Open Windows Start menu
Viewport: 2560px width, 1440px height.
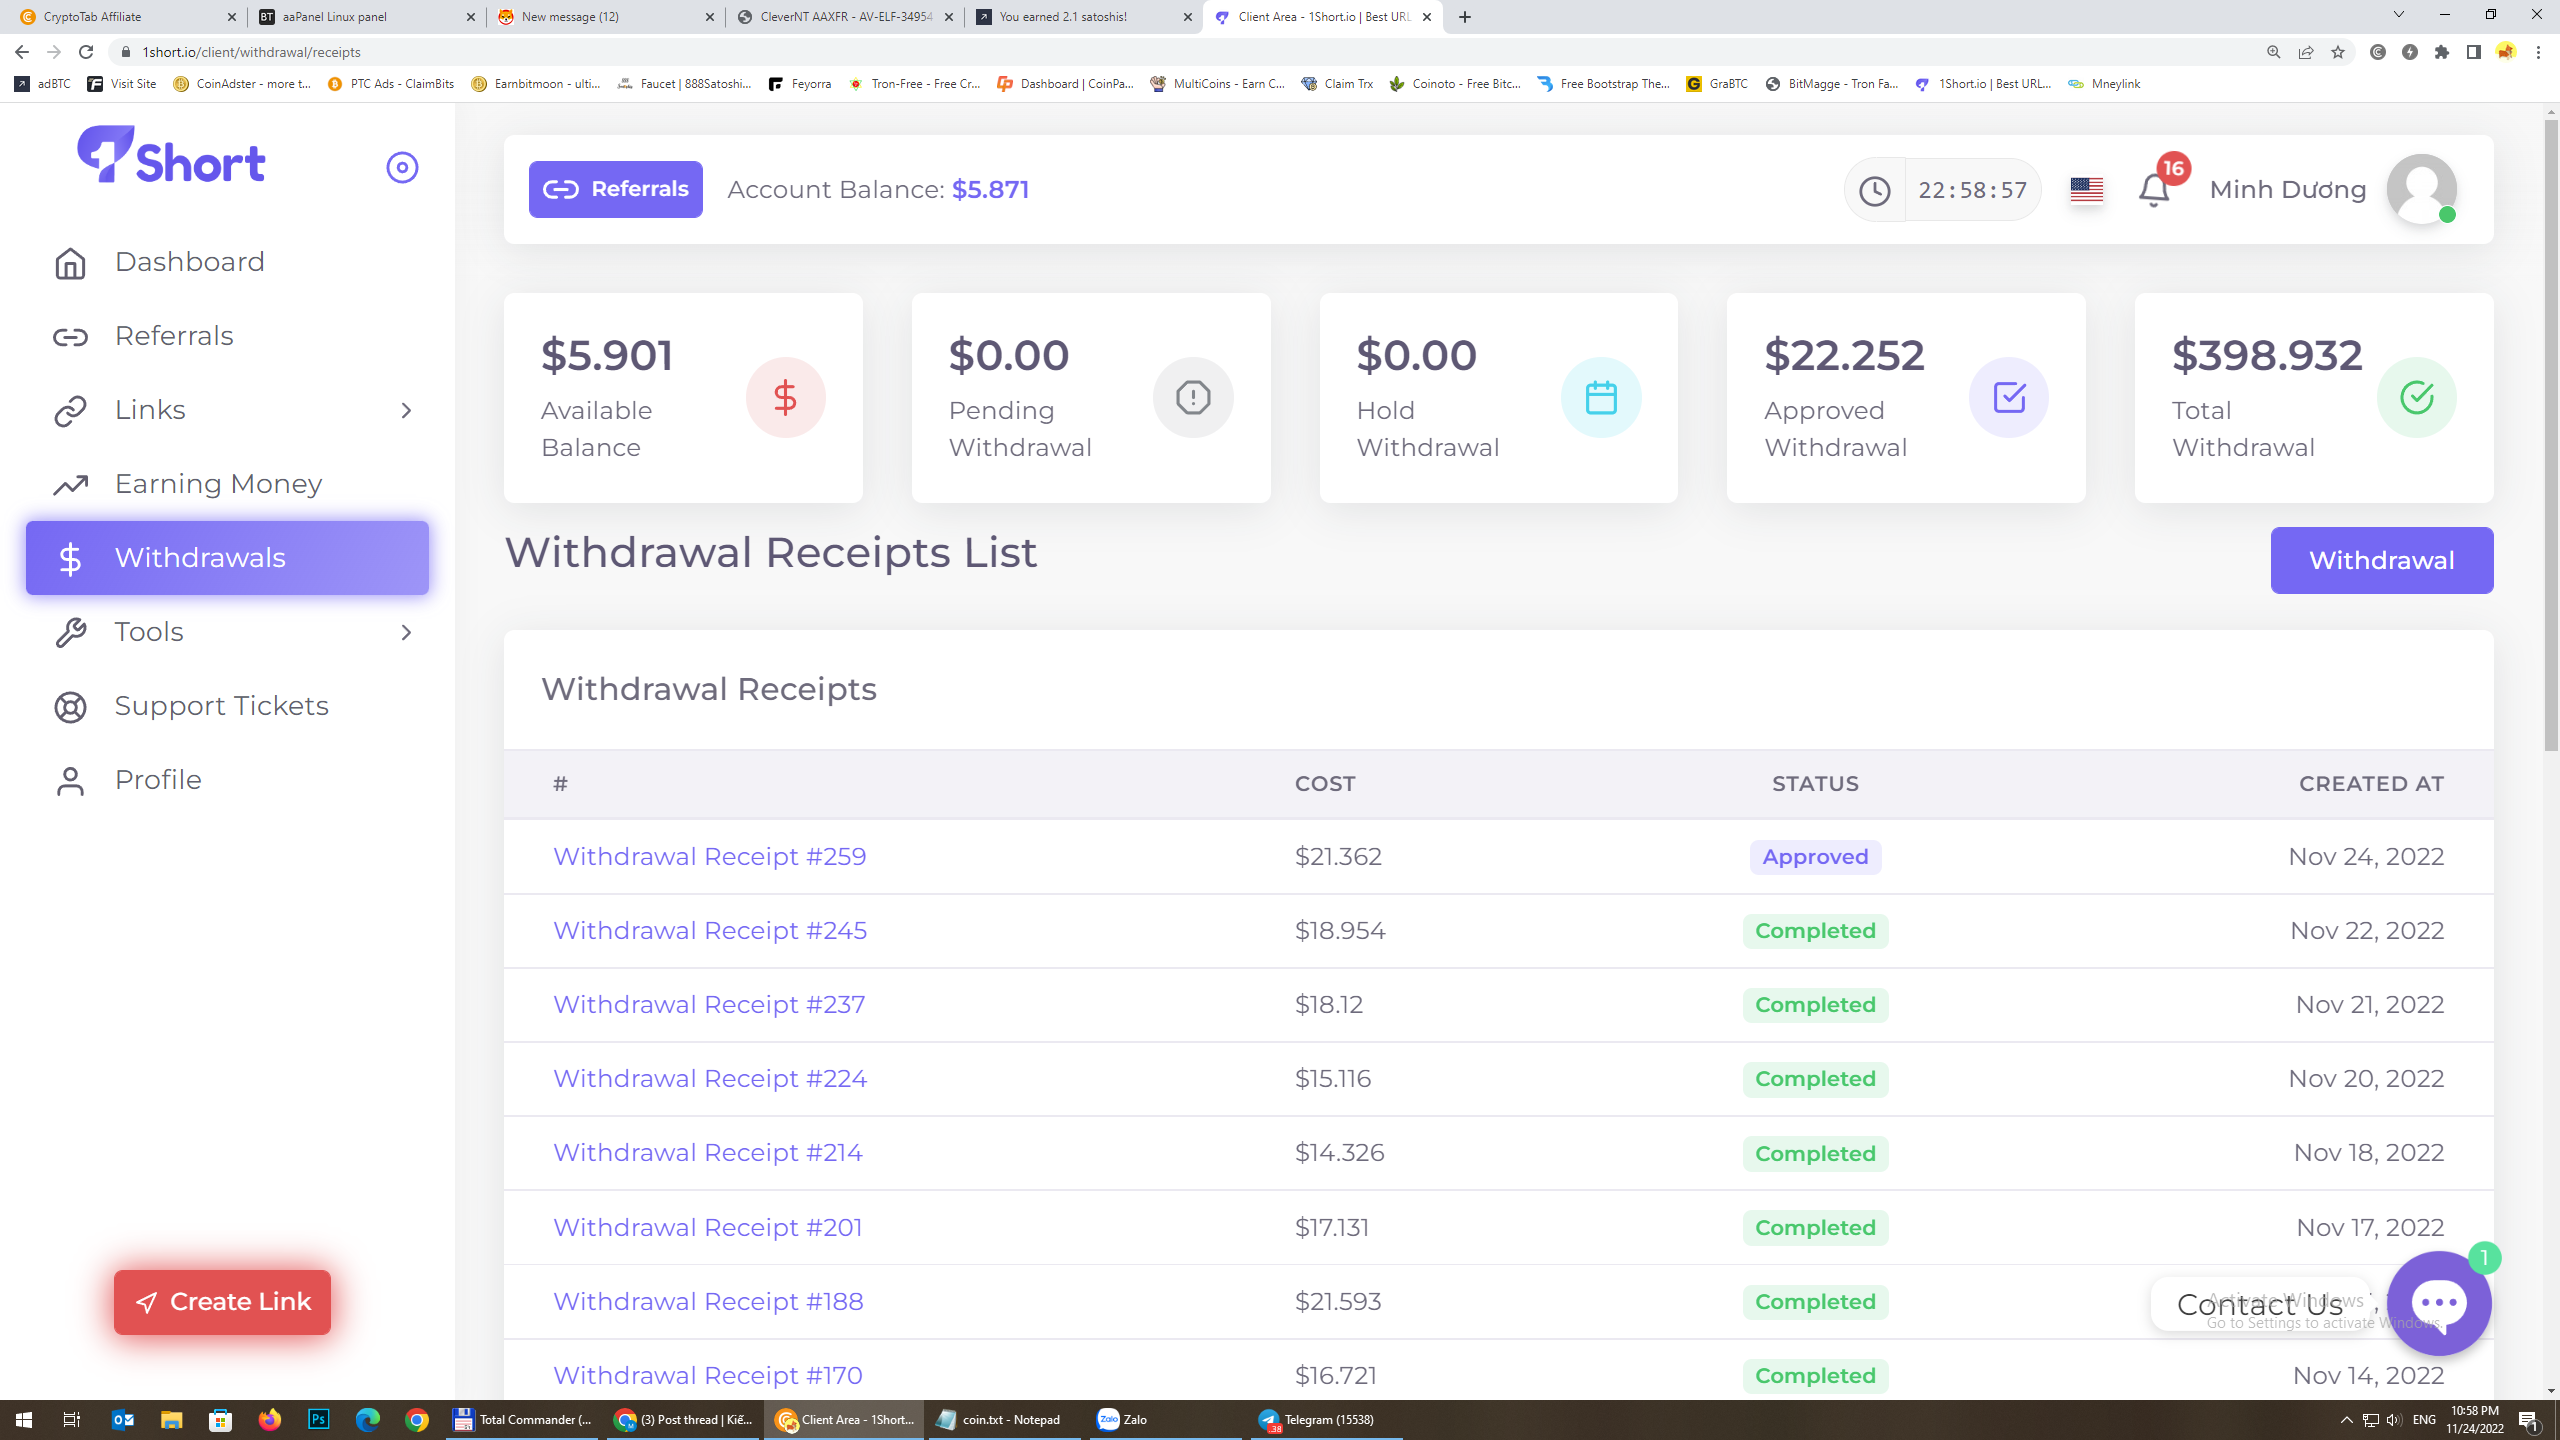(x=24, y=1419)
